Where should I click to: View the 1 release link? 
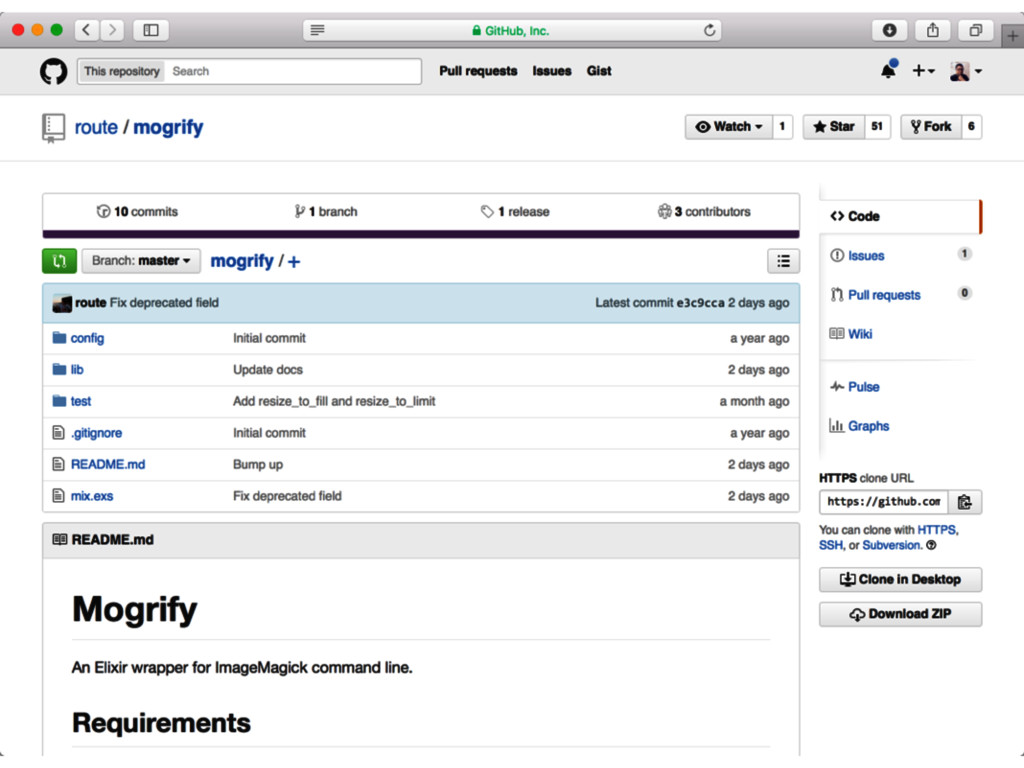515,212
